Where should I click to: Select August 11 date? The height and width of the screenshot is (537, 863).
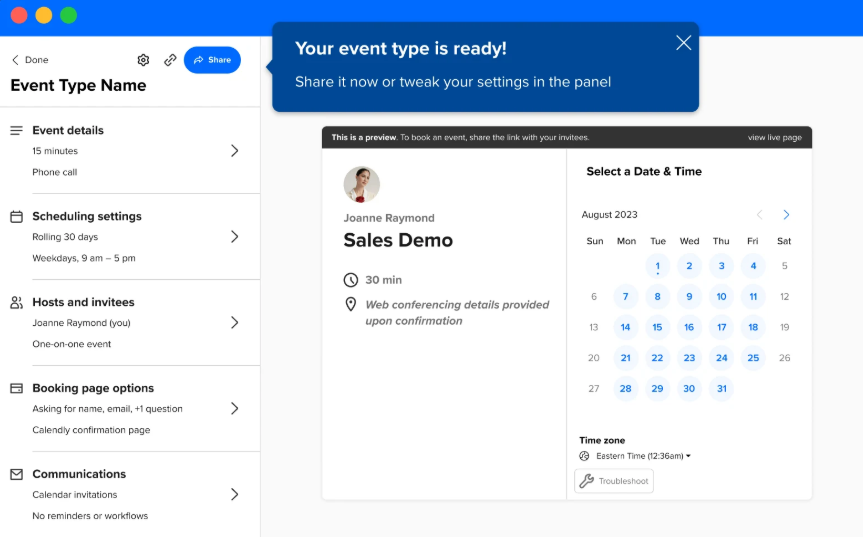pyautogui.click(x=753, y=297)
